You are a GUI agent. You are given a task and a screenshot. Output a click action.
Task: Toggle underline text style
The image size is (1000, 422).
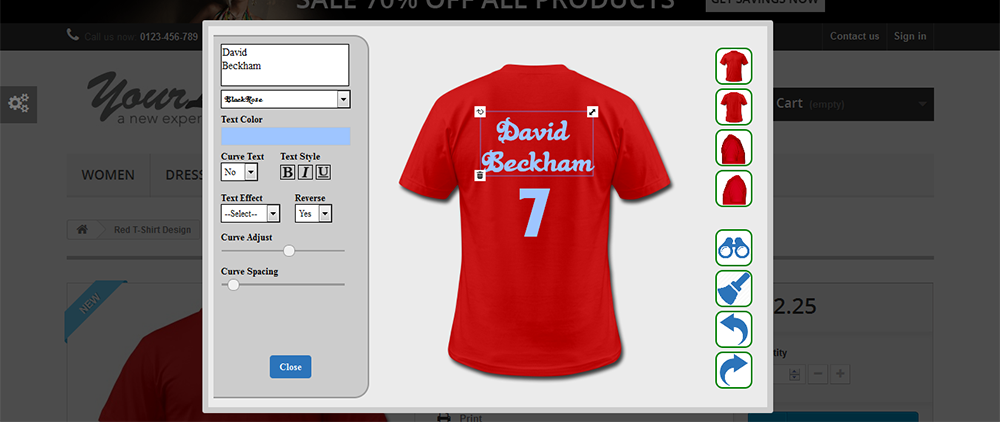click(x=323, y=172)
